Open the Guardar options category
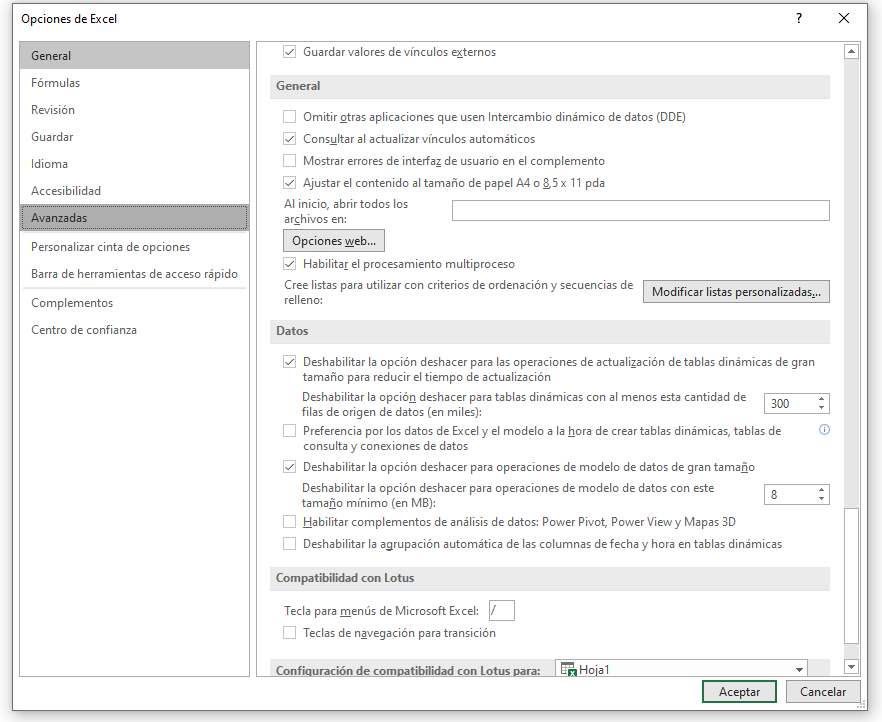Image resolution: width=882 pixels, height=722 pixels. 134,137
